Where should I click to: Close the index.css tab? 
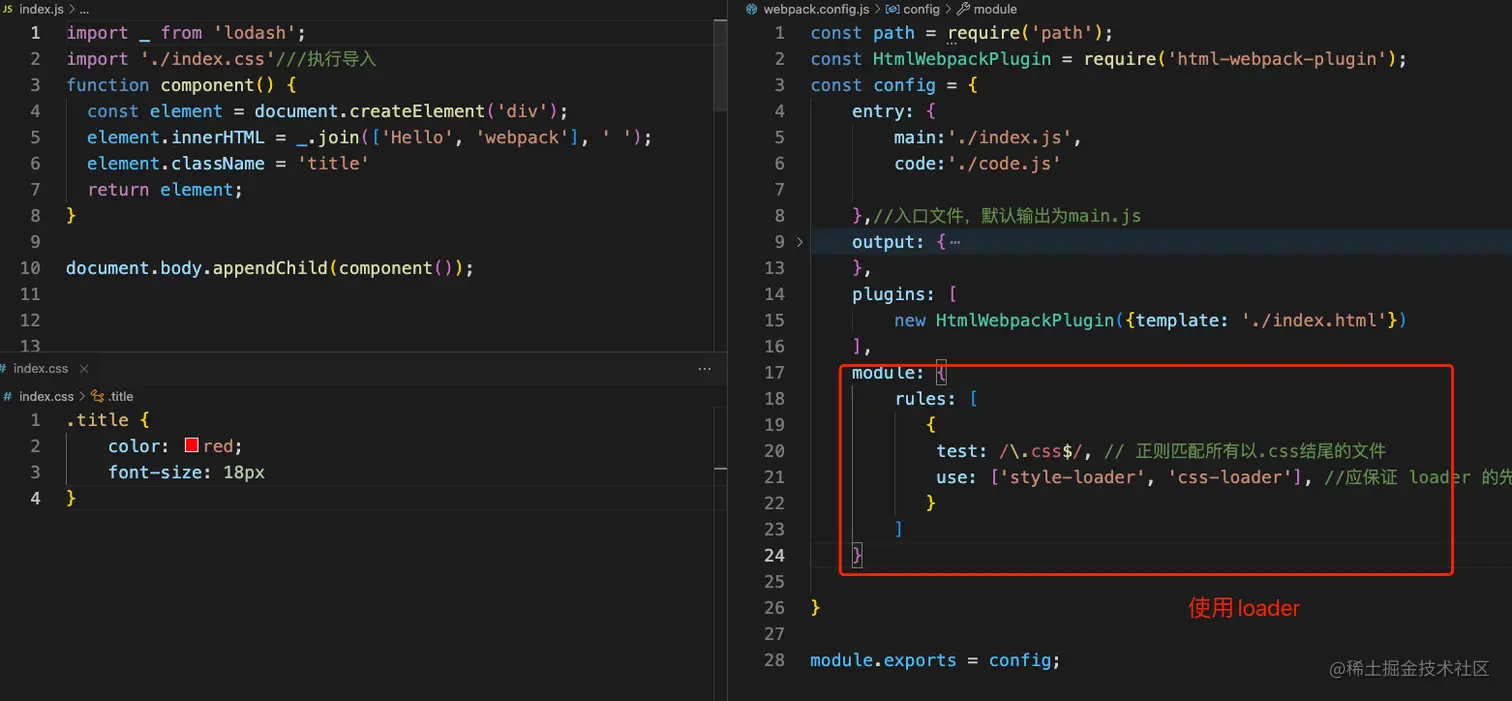coord(84,369)
